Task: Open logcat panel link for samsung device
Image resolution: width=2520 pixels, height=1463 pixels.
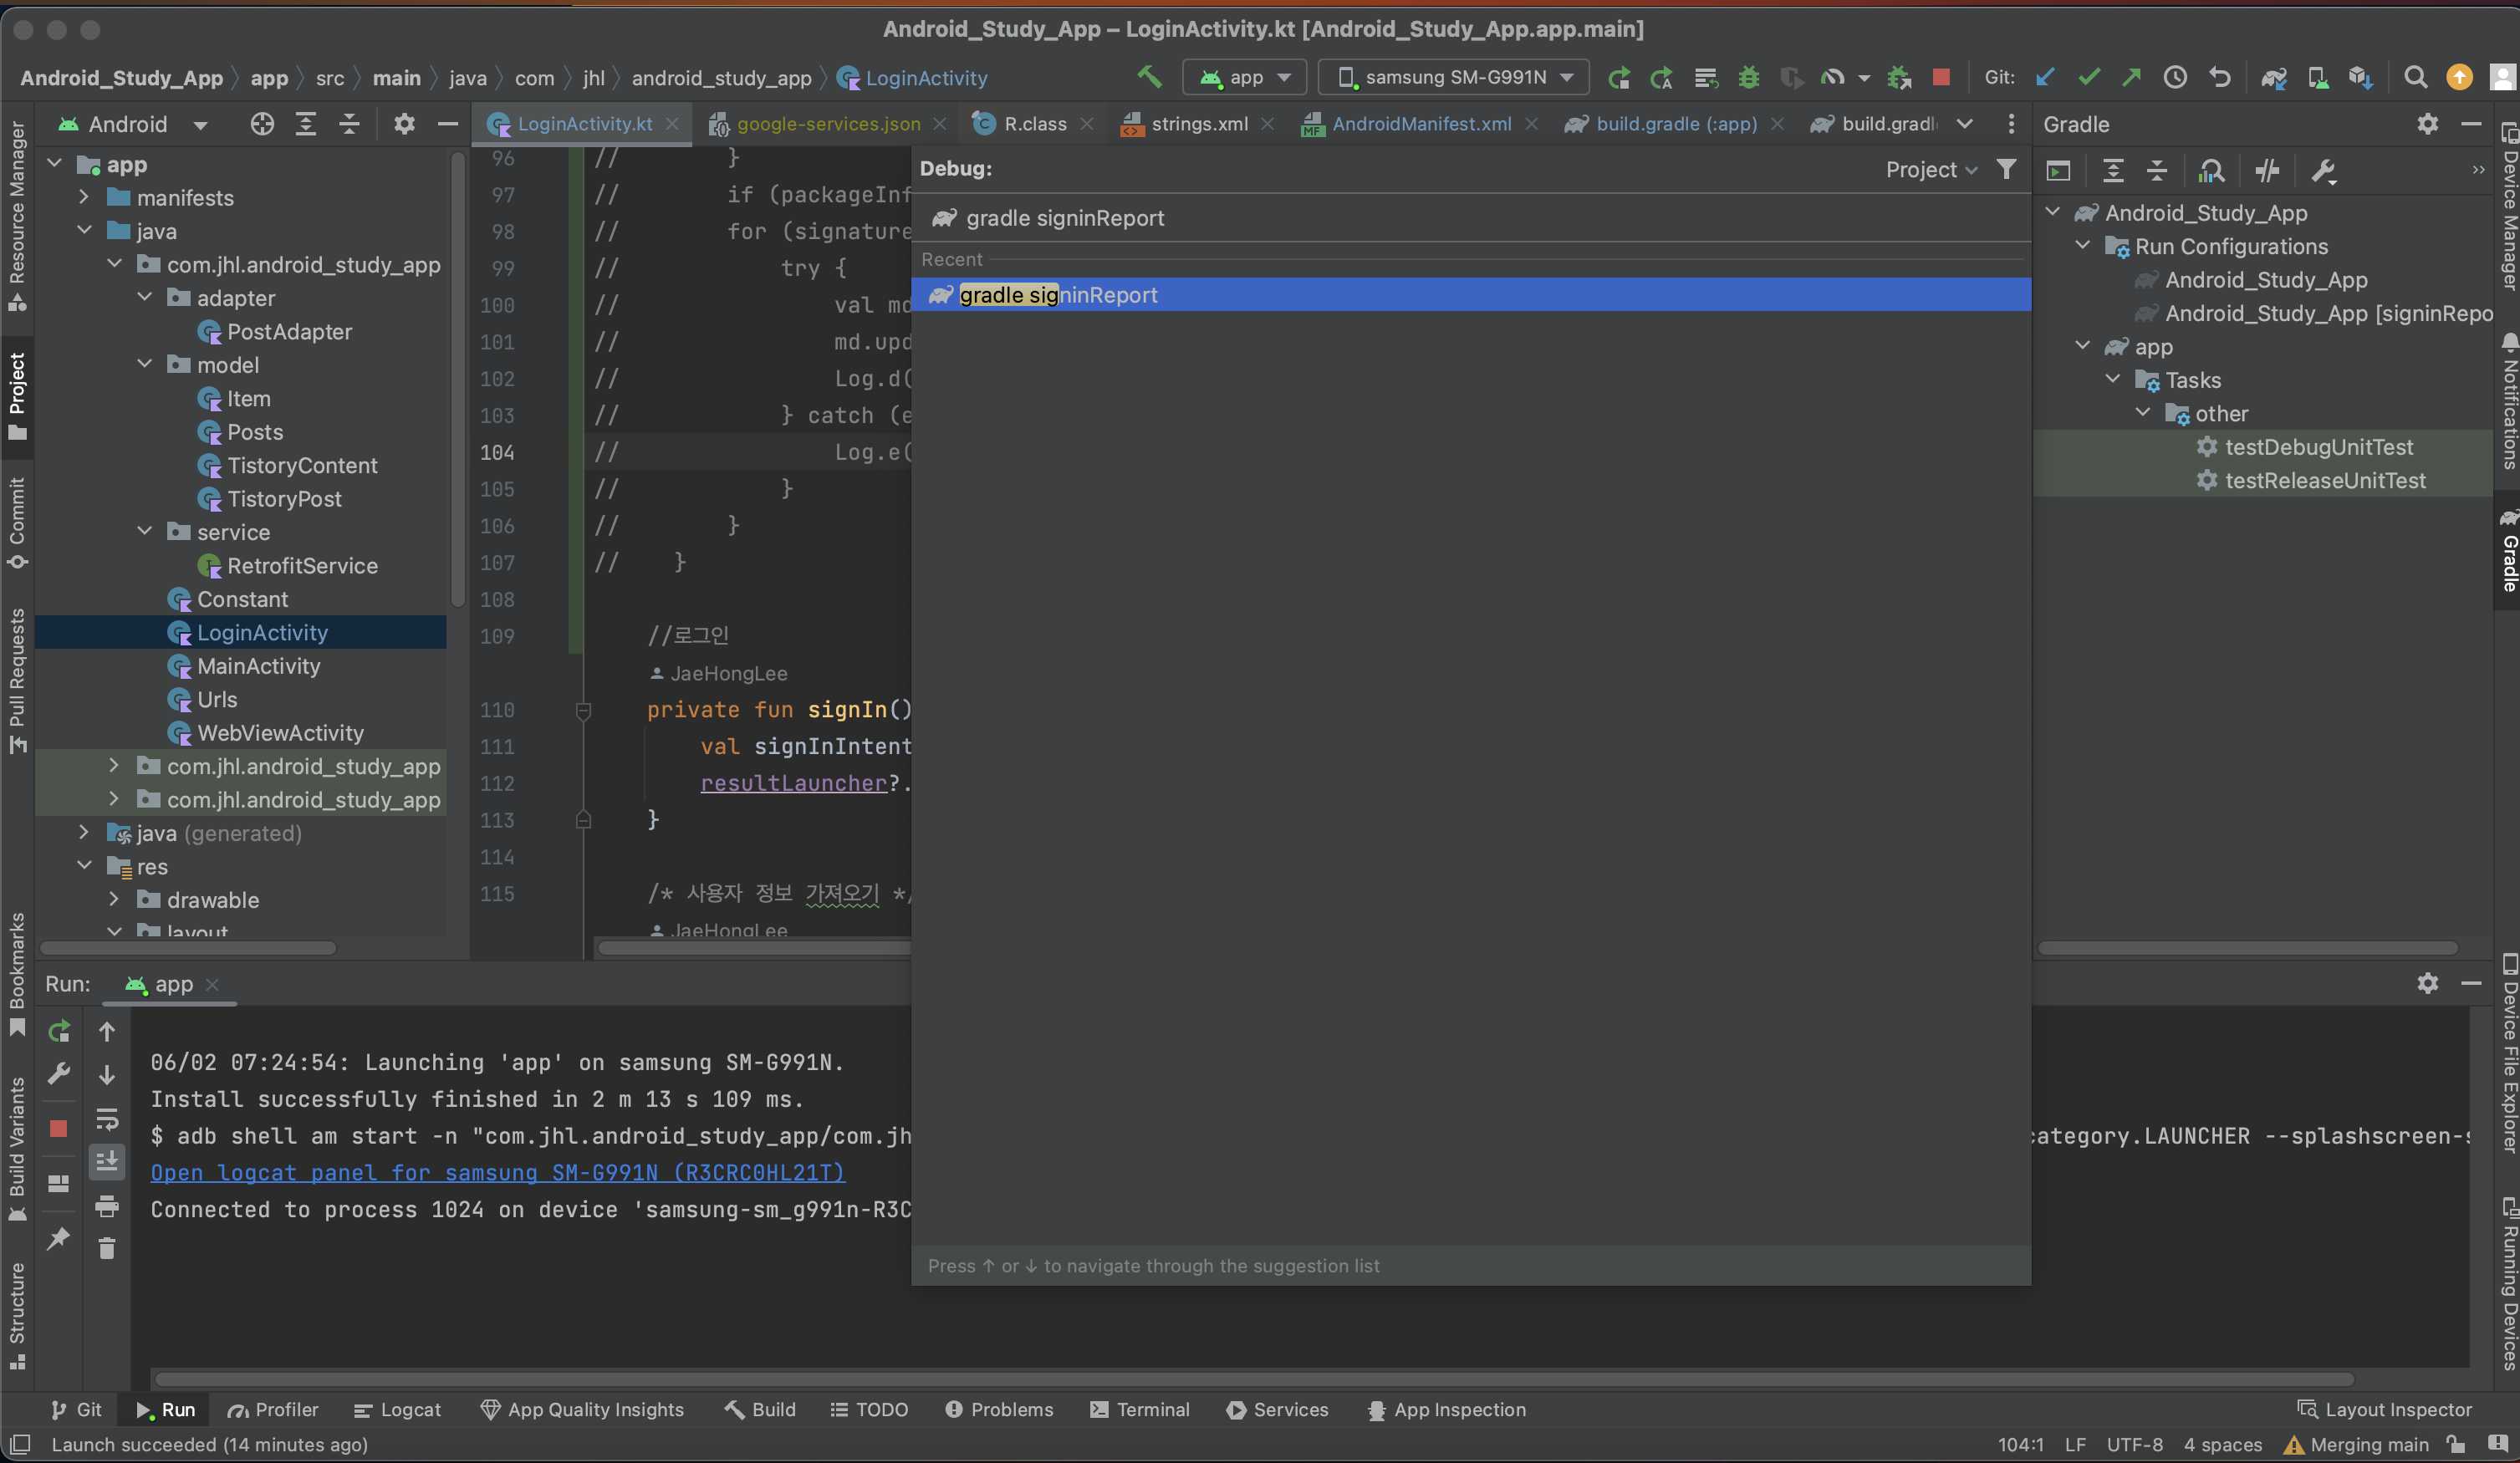Action: coord(497,1172)
